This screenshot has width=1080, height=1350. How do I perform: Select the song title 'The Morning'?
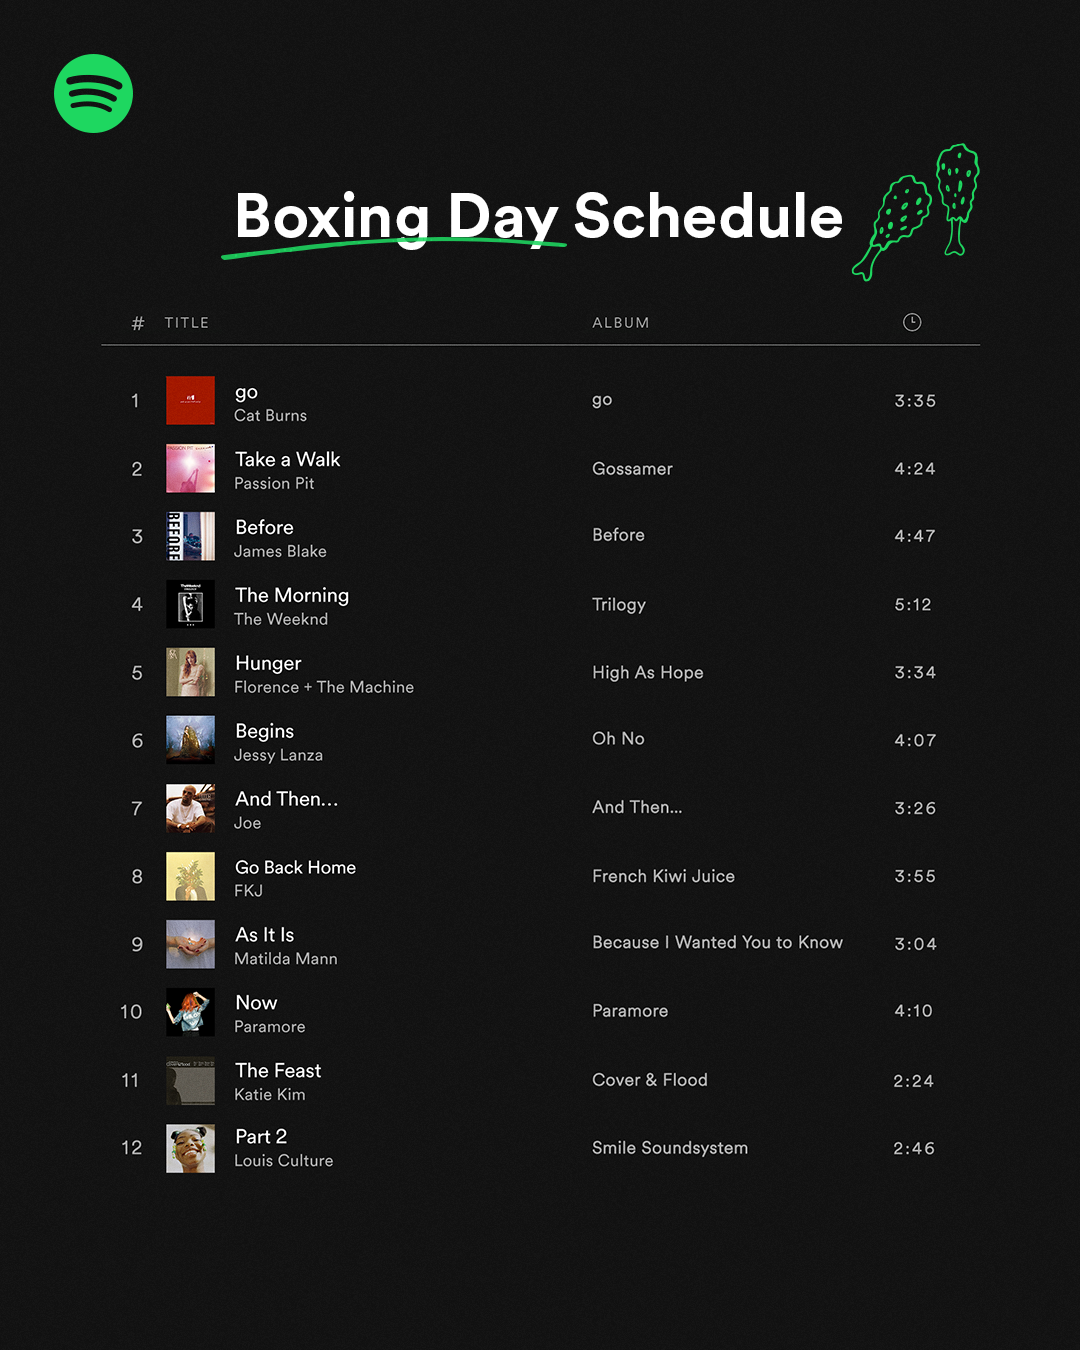click(x=292, y=596)
